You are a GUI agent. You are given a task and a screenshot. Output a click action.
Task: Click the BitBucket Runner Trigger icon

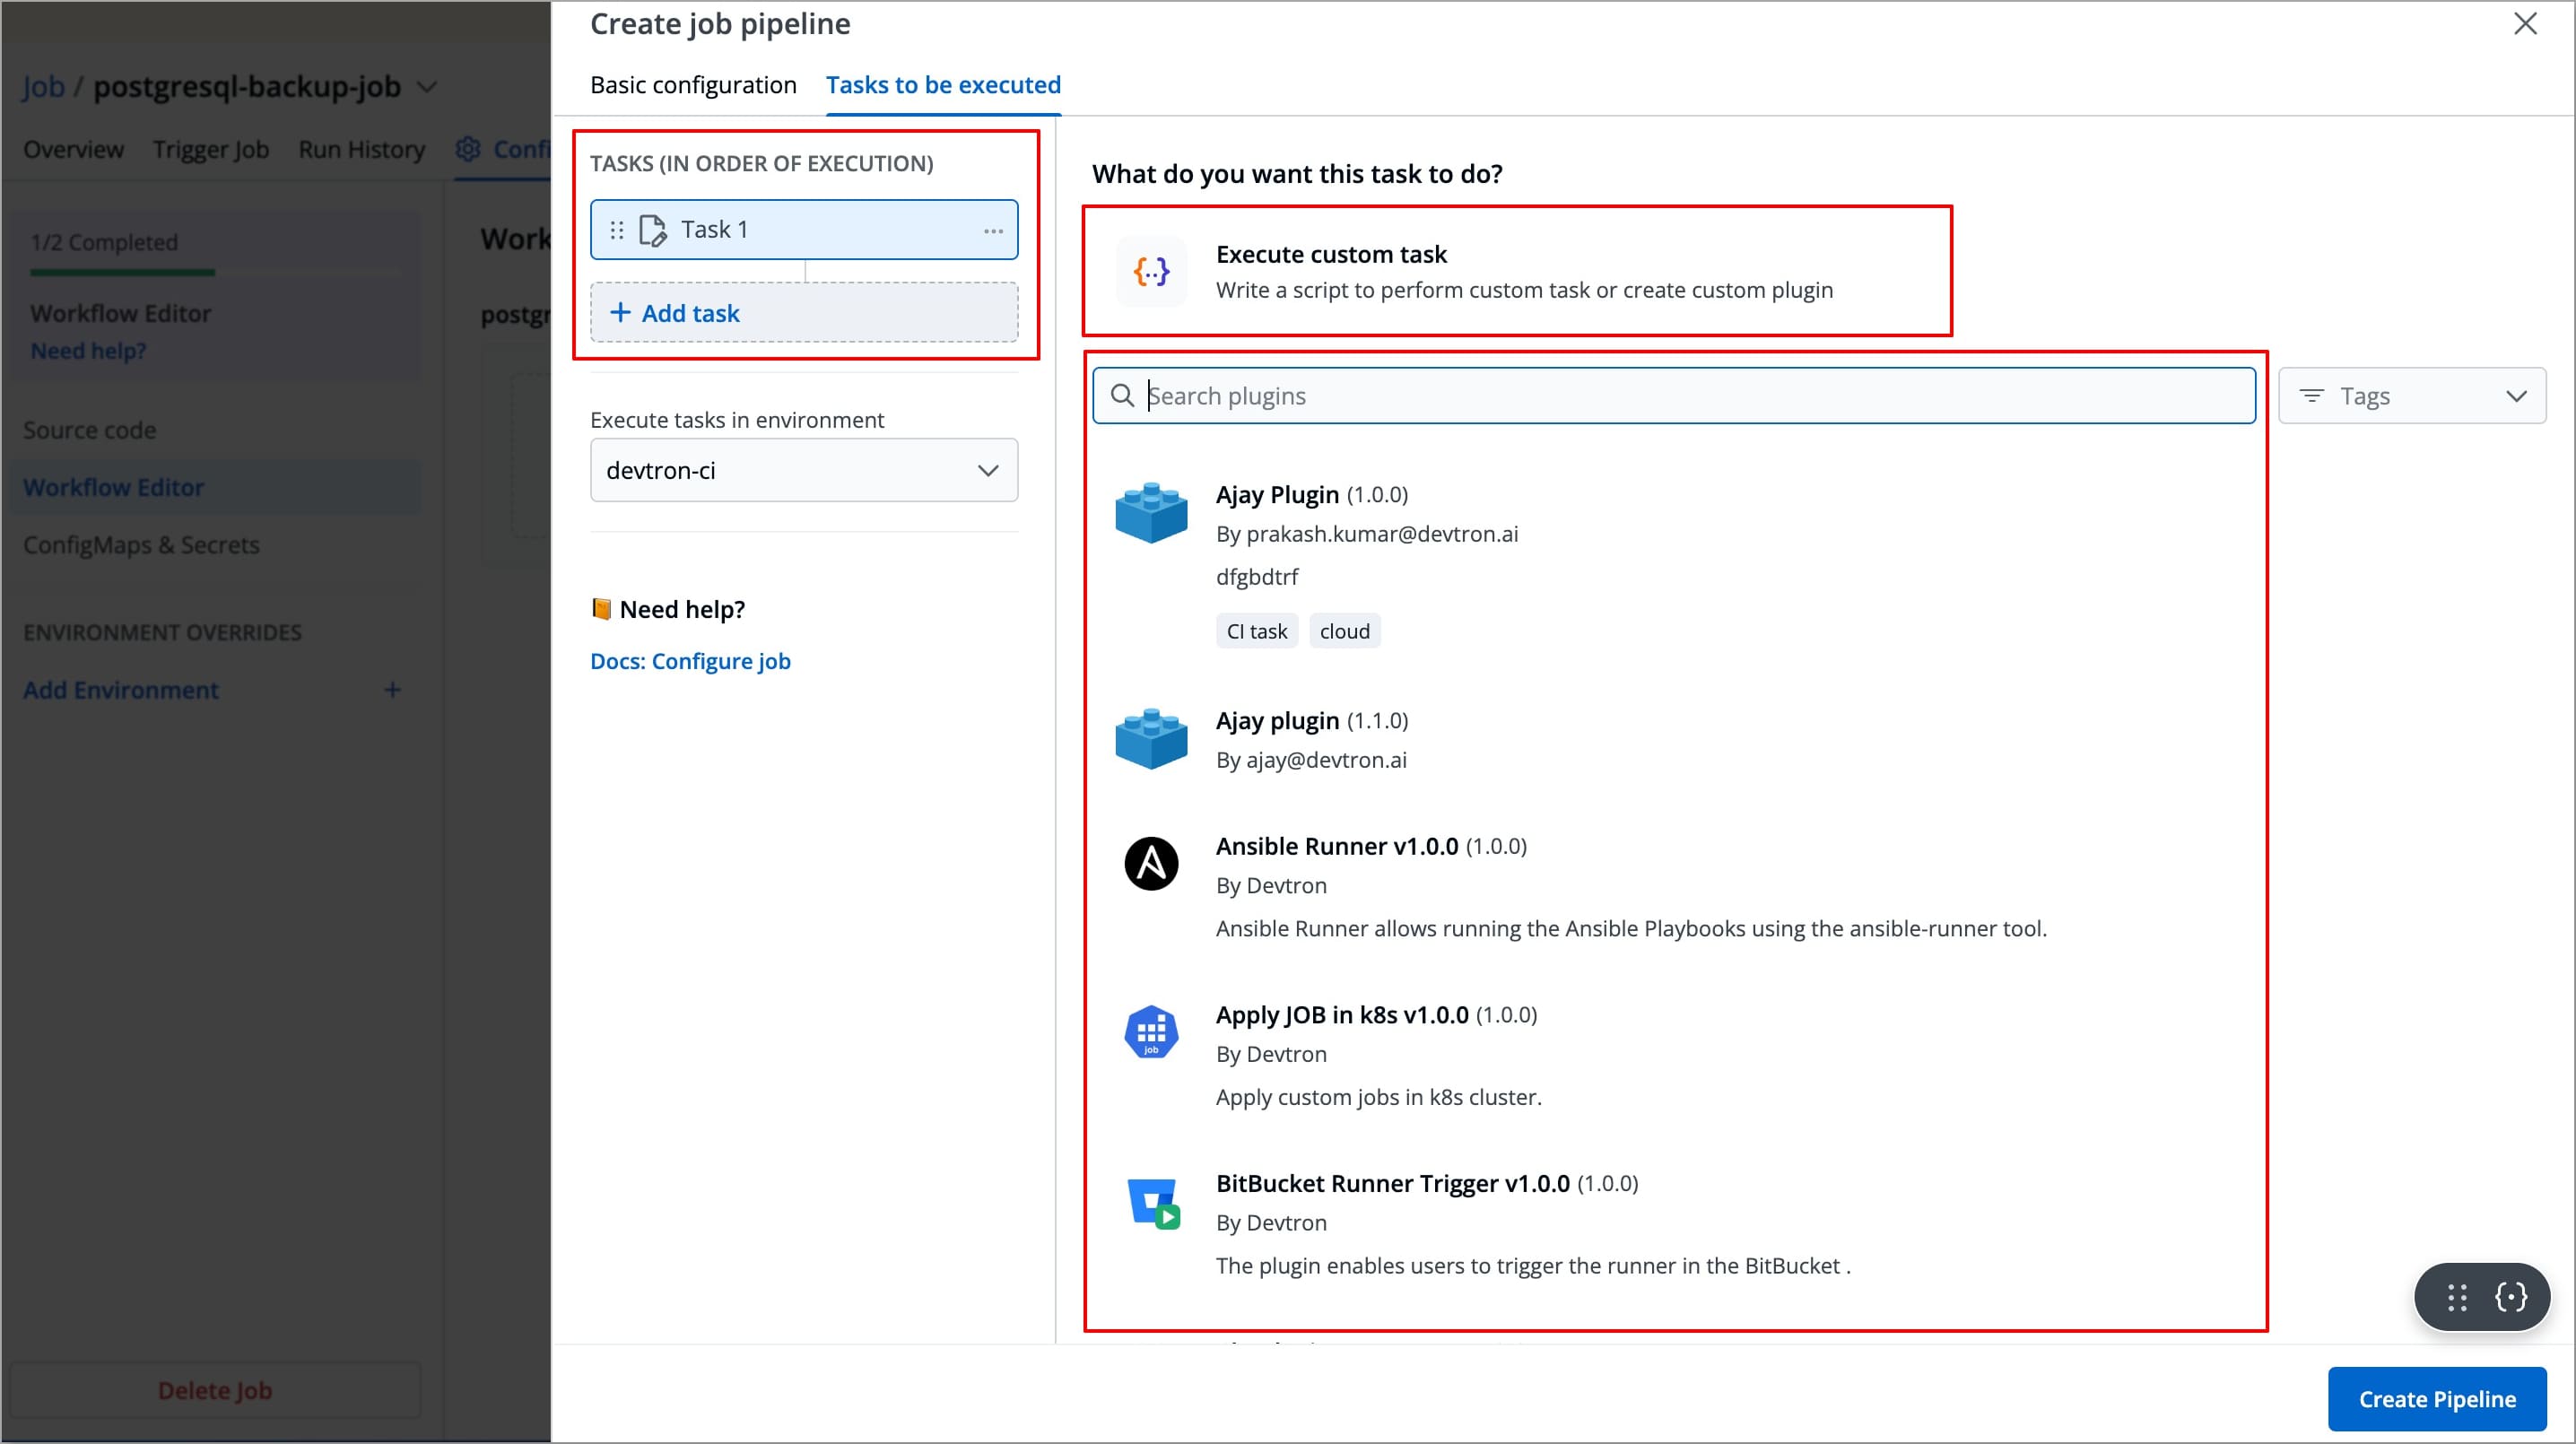[1153, 1202]
